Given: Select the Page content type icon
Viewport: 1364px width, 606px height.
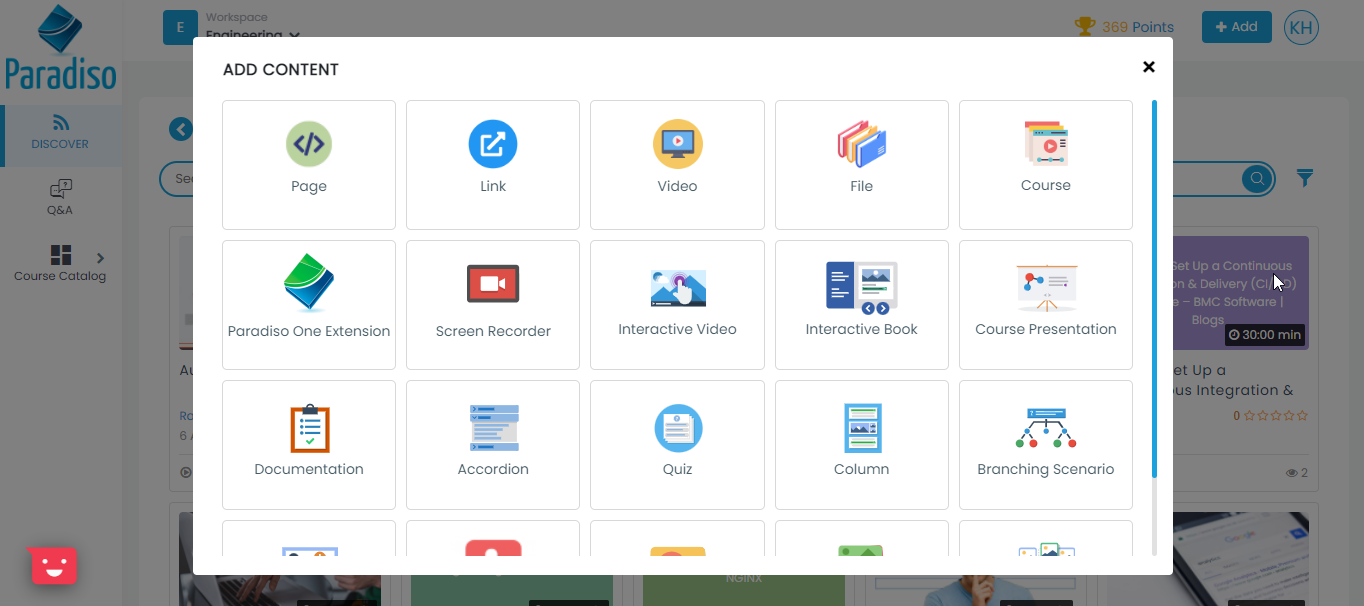Looking at the screenshot, I should click(308, 145).
